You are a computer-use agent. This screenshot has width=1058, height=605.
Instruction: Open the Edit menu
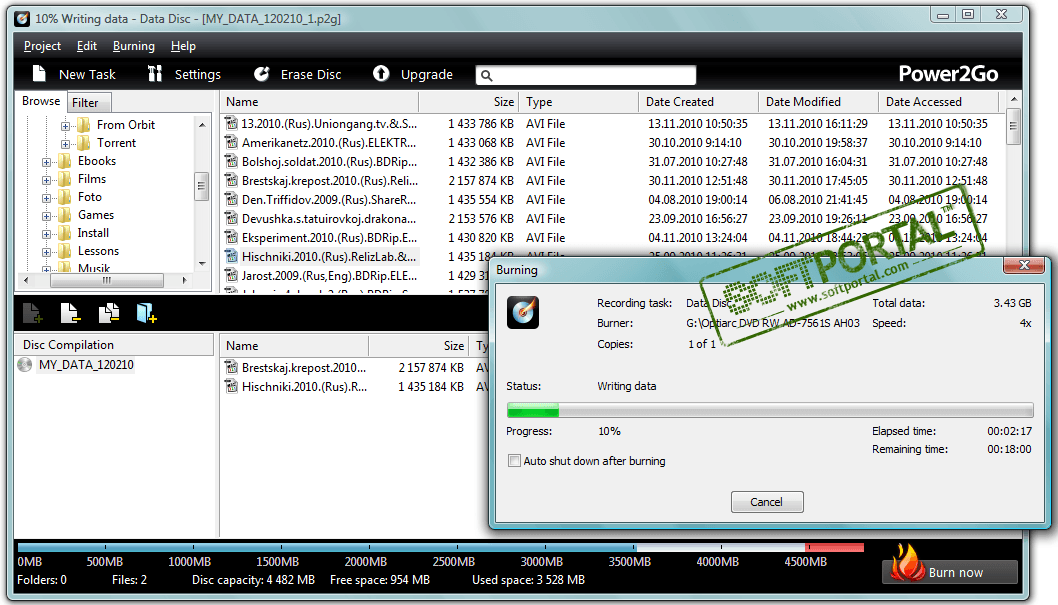(86, 46)
